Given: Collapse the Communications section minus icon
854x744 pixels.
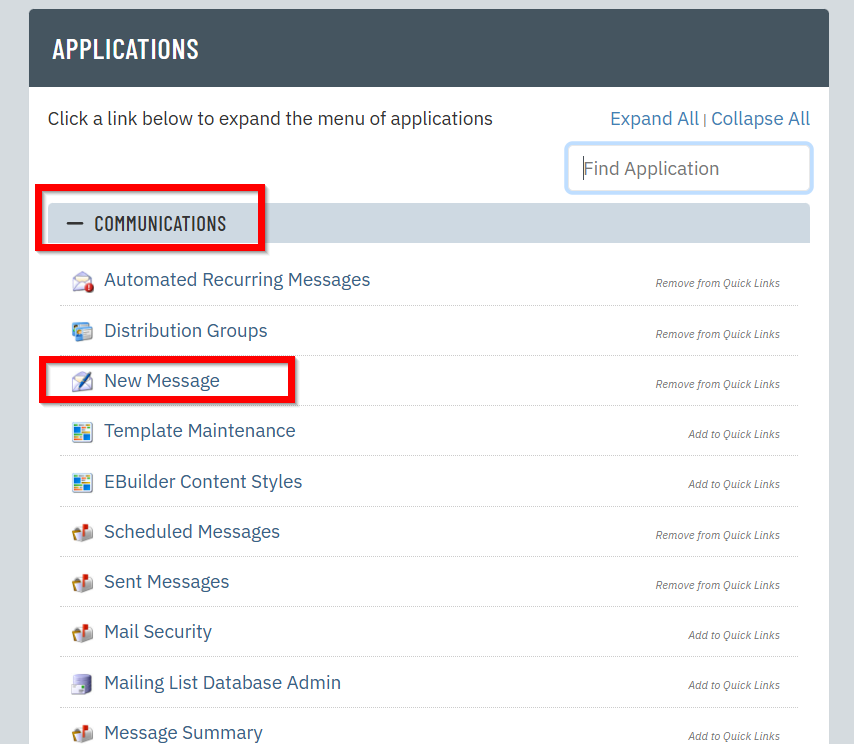Looking at the screenshot, I should [x=75, y=223].
